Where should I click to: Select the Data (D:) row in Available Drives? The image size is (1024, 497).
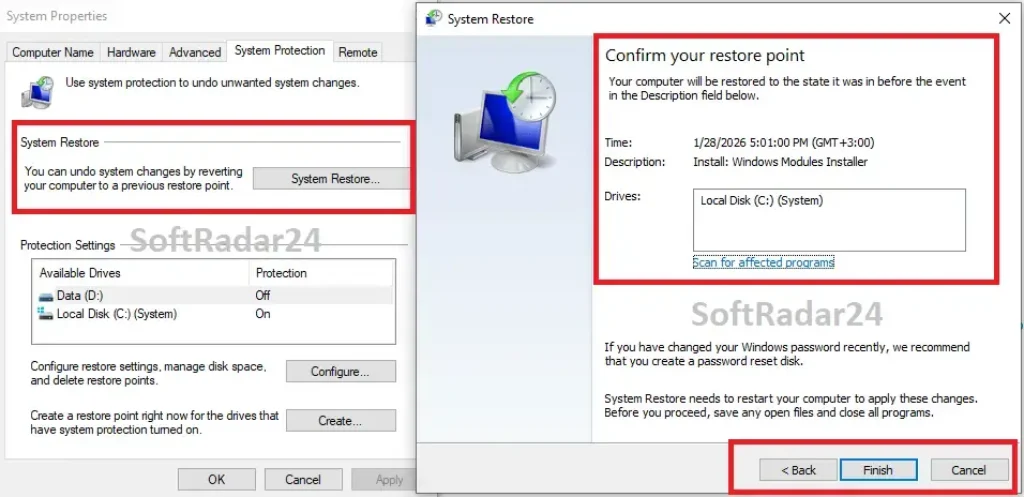pos(213,296)
